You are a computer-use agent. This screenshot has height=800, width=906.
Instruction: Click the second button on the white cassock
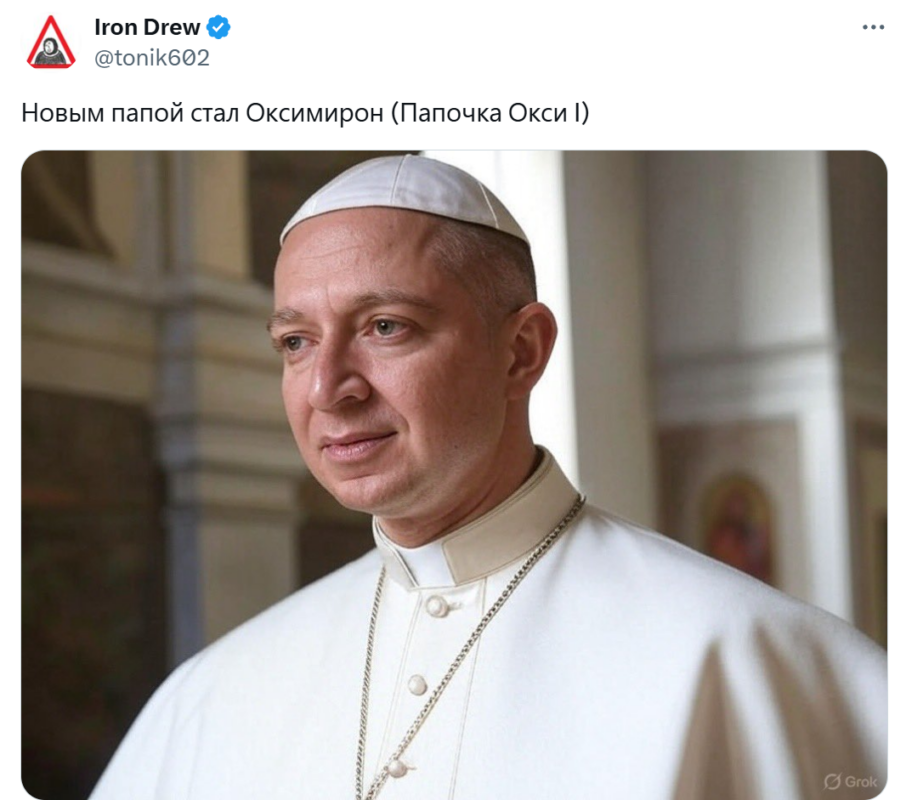417,685
